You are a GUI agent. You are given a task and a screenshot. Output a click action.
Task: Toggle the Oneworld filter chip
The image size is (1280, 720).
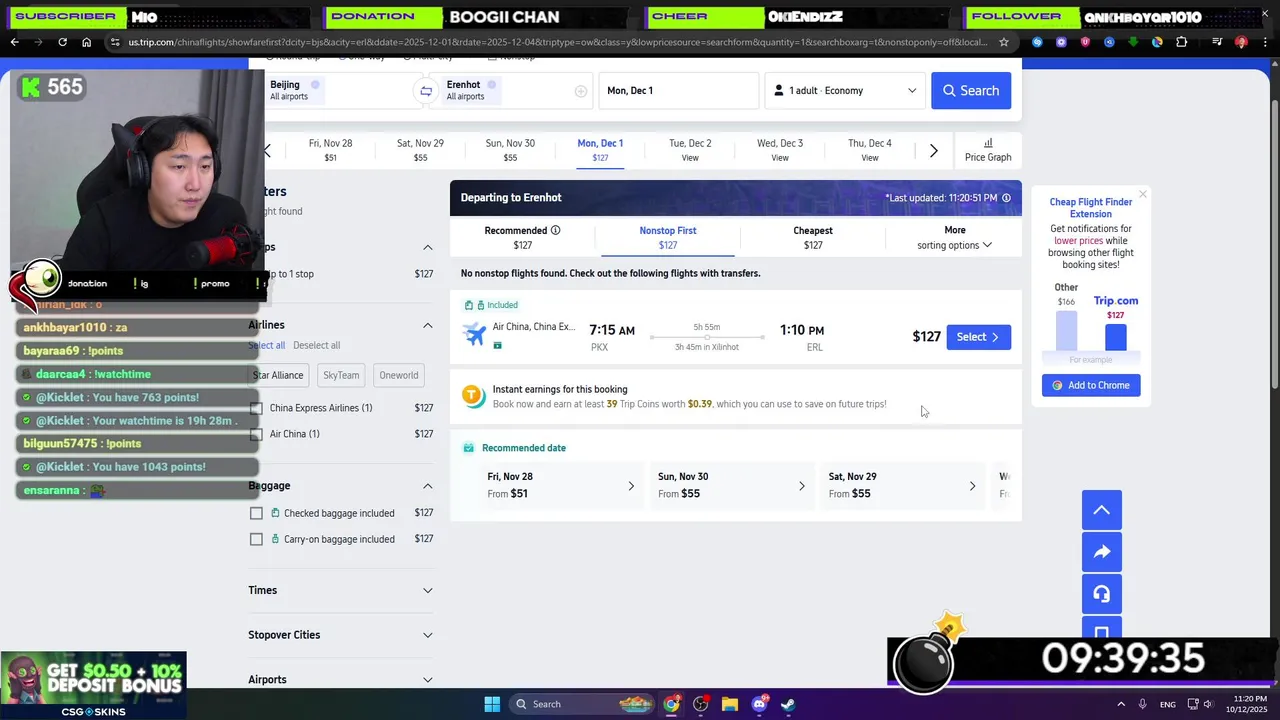[x=398, y=375]
